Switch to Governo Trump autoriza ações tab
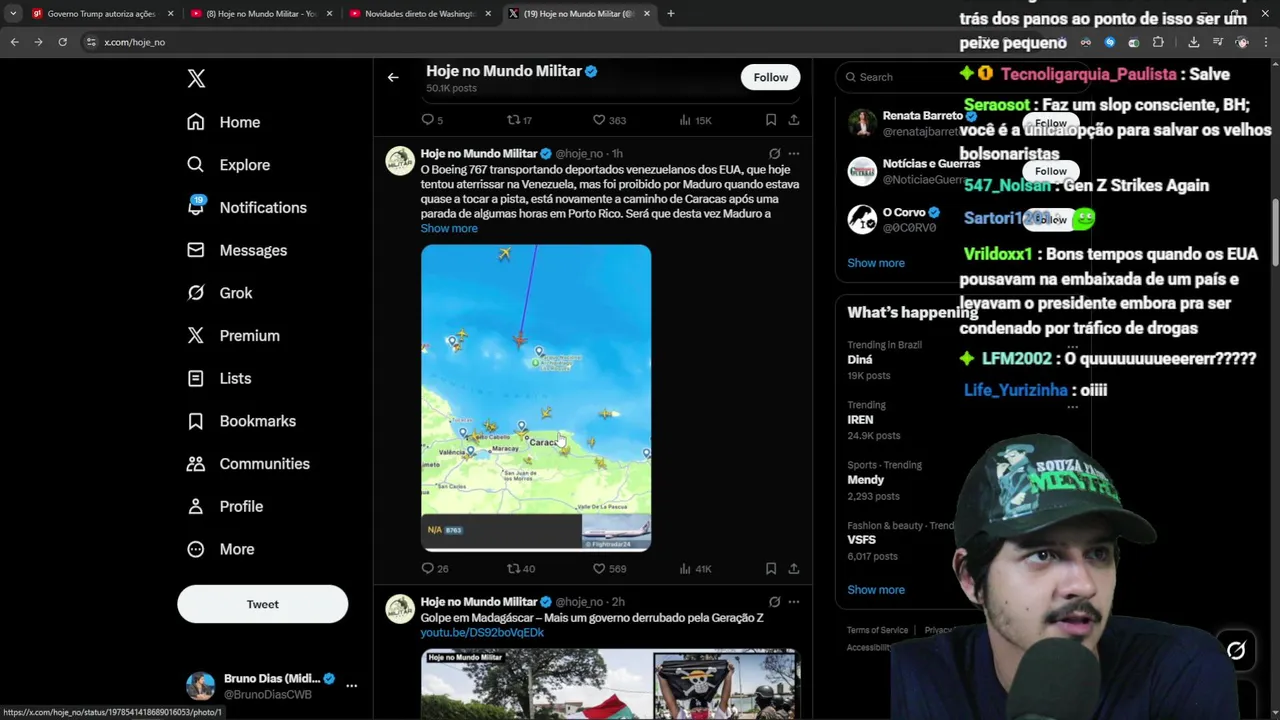The image size is (1280, 720). tap(100, 14)
